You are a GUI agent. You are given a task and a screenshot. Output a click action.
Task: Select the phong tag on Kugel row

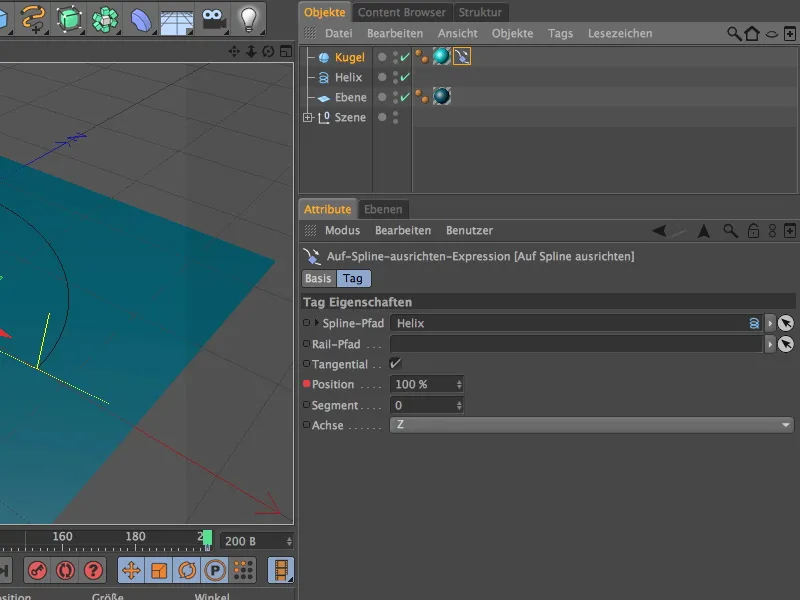coord(421,56)
